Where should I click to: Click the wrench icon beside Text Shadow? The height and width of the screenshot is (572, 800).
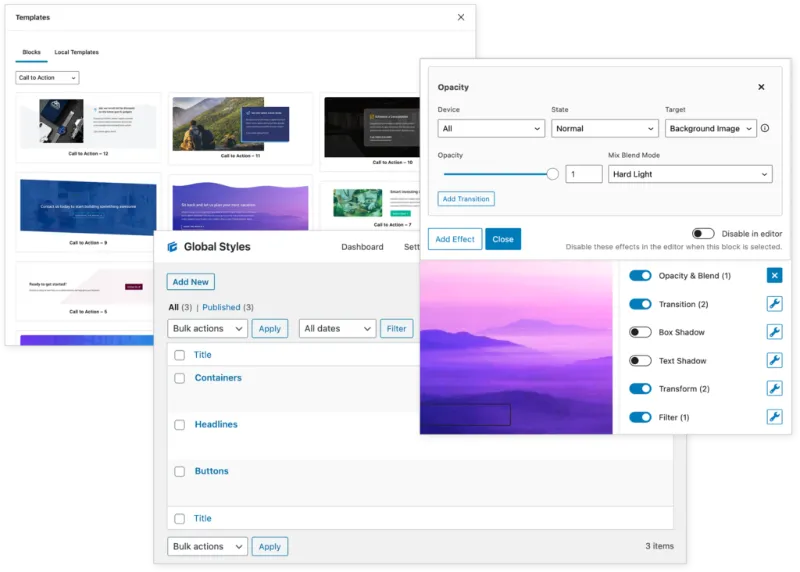(x=774, y=360)
